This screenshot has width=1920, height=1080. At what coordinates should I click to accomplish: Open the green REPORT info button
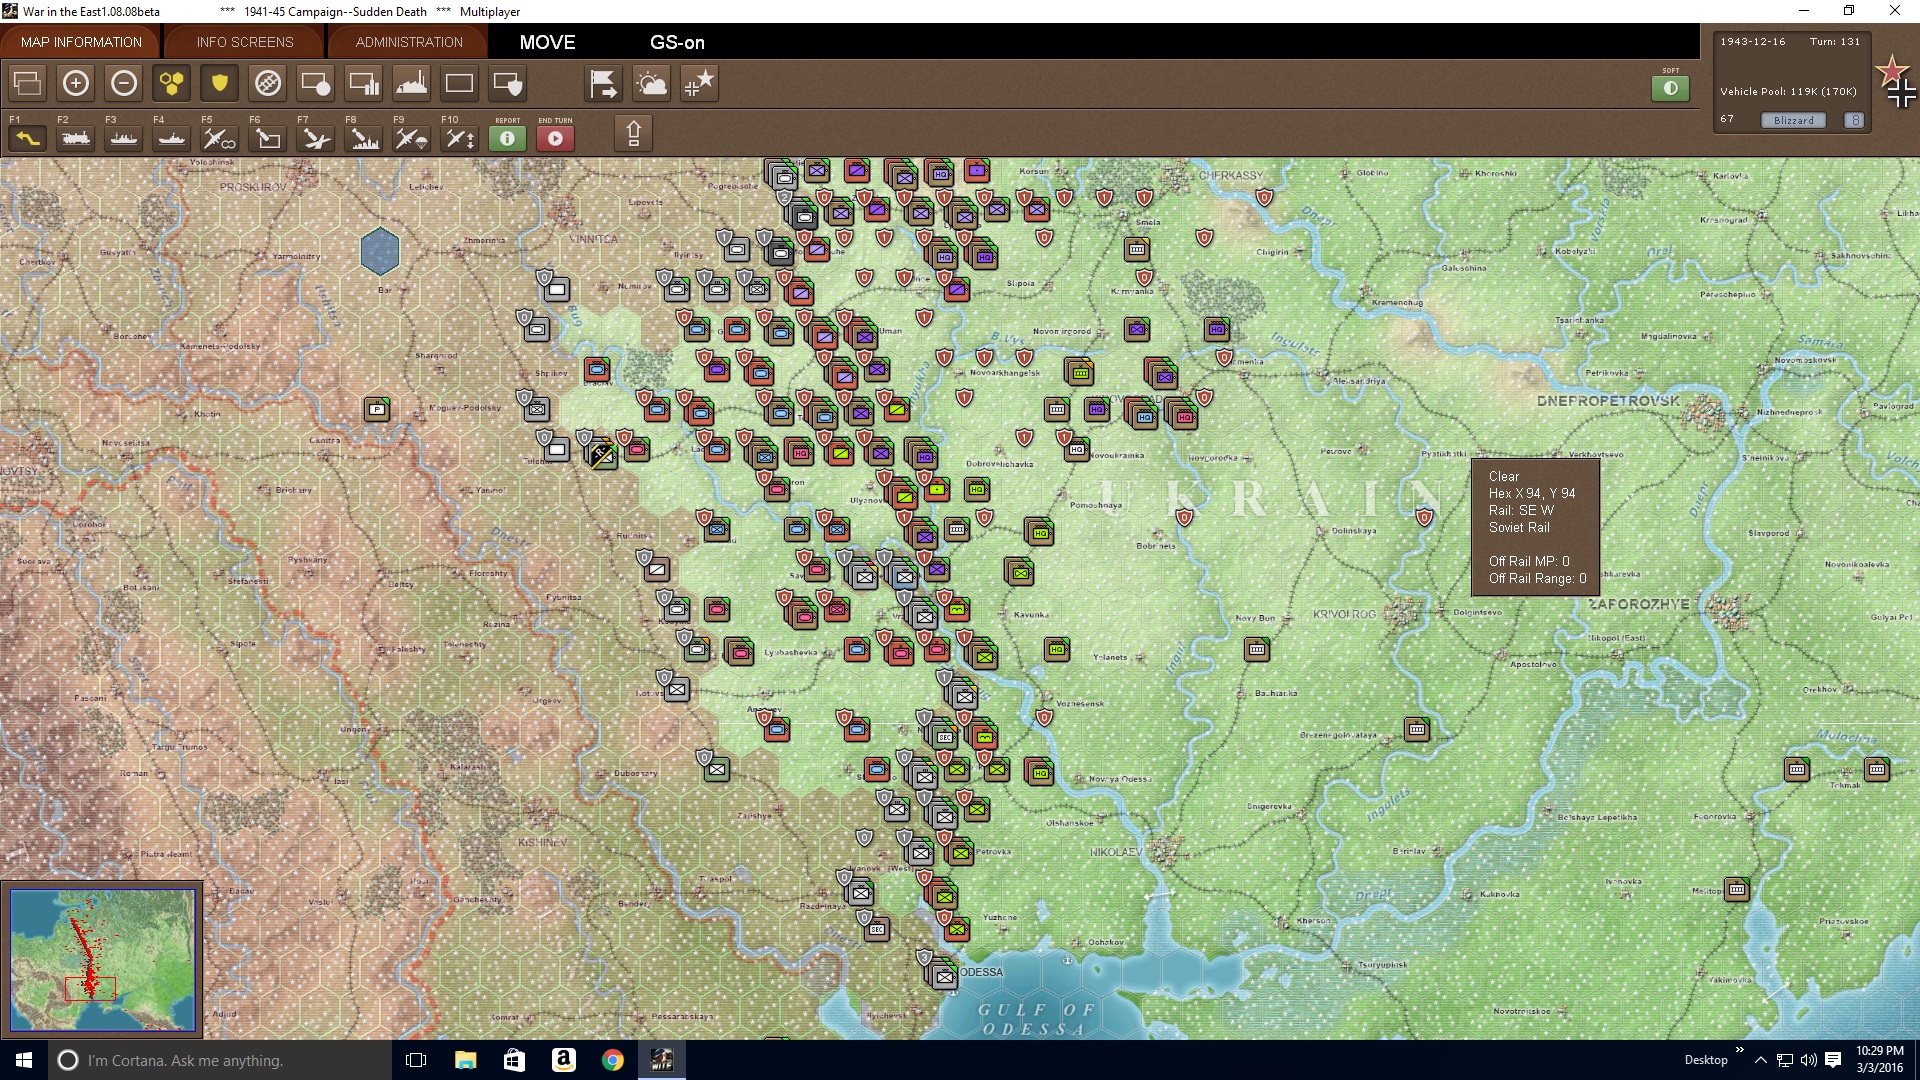[x=508, y=138]
